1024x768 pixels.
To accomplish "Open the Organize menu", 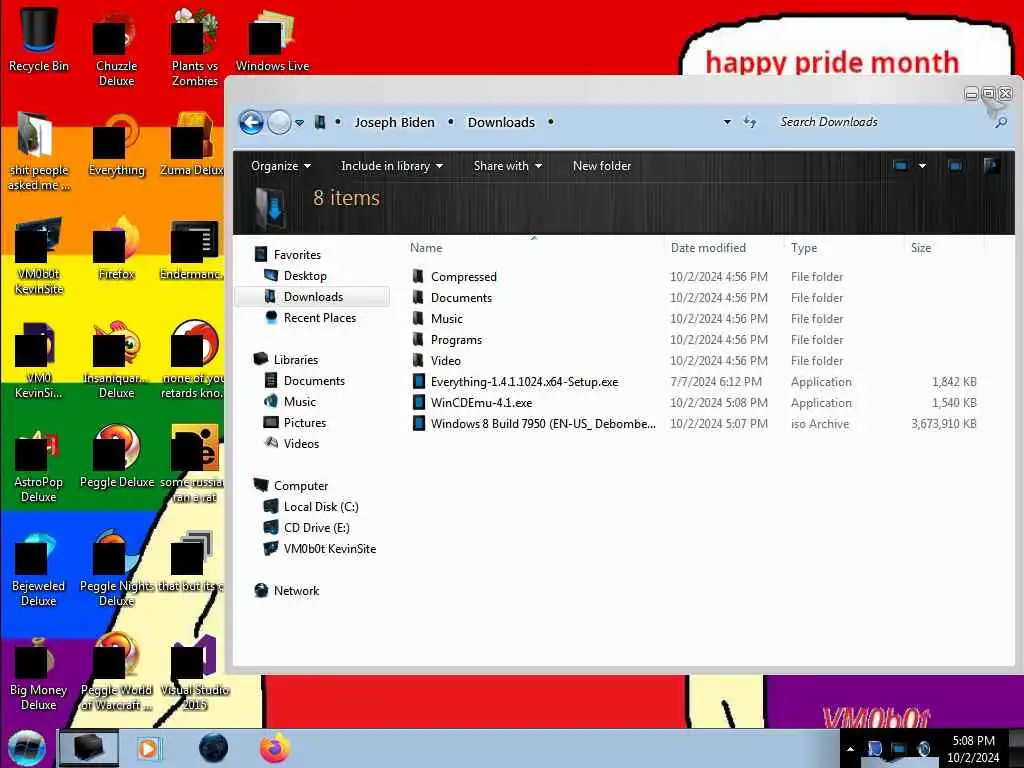I will (281, 166).
